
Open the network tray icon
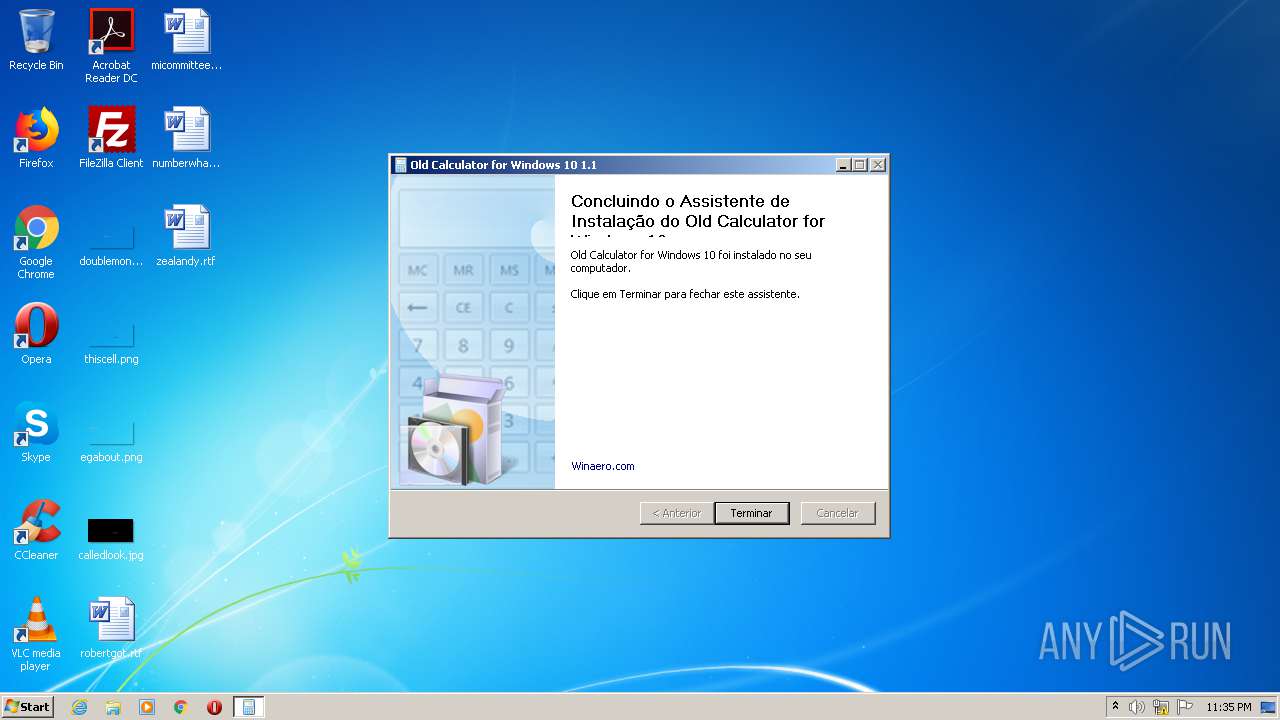click(1161, 707)
